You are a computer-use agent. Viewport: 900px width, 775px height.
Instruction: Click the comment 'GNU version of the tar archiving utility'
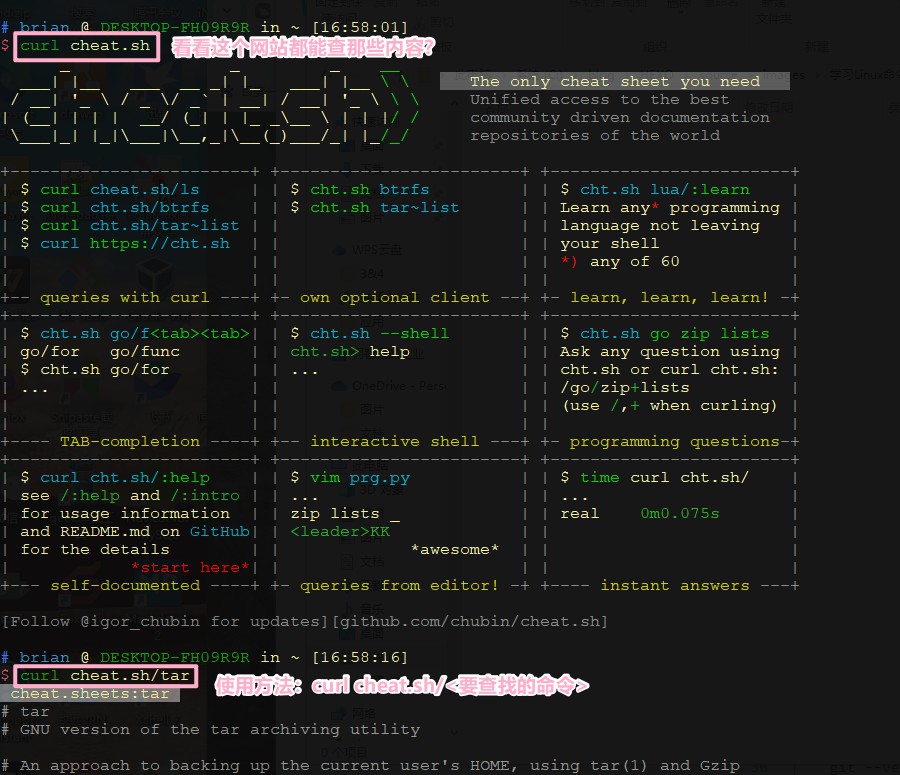click(220, 730)
